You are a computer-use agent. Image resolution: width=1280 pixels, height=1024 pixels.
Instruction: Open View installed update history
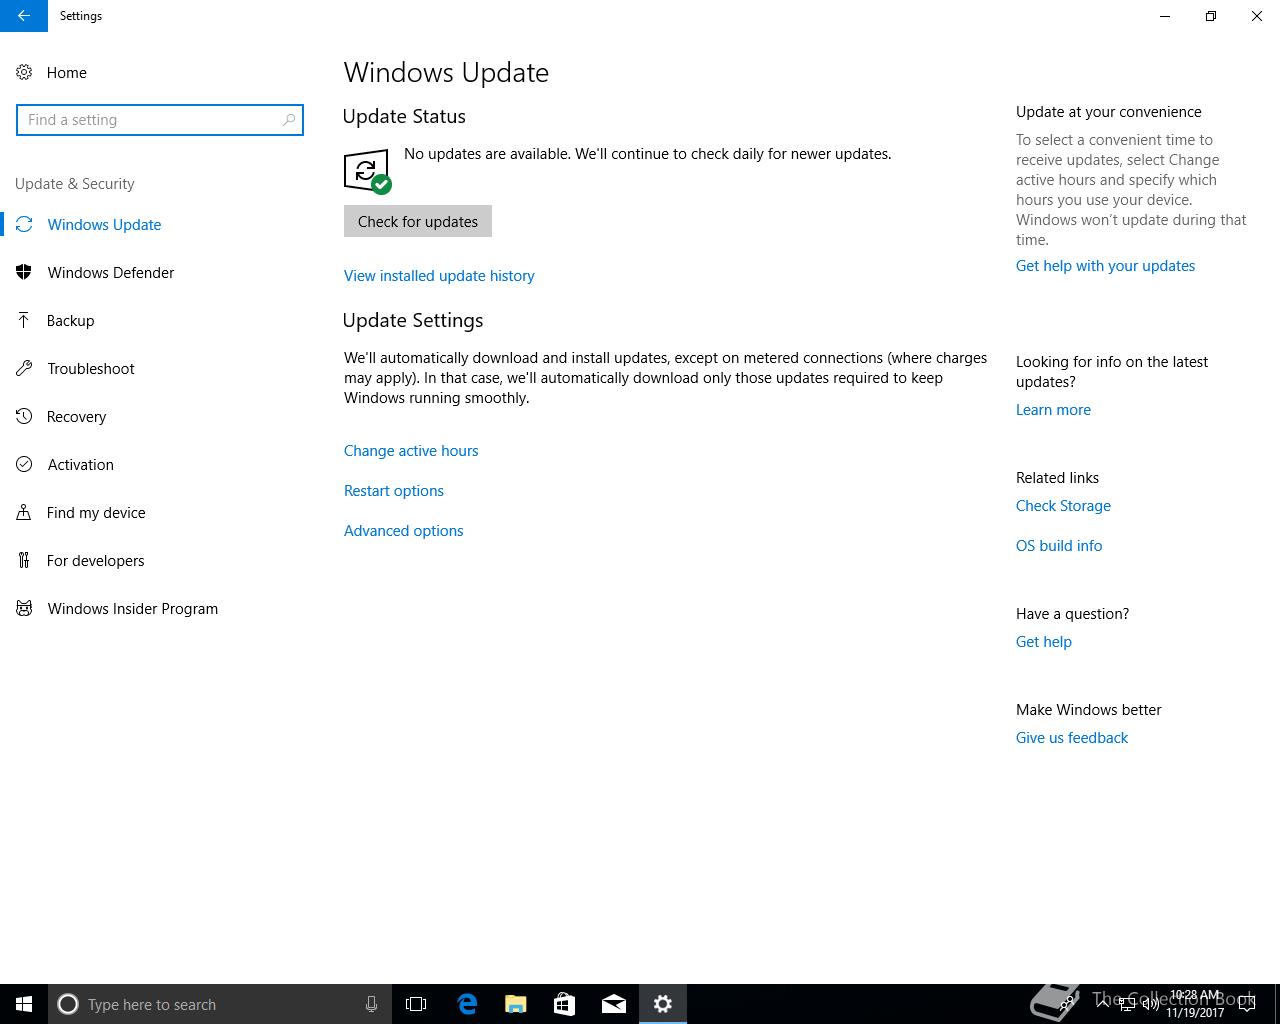tap(439, 275)
